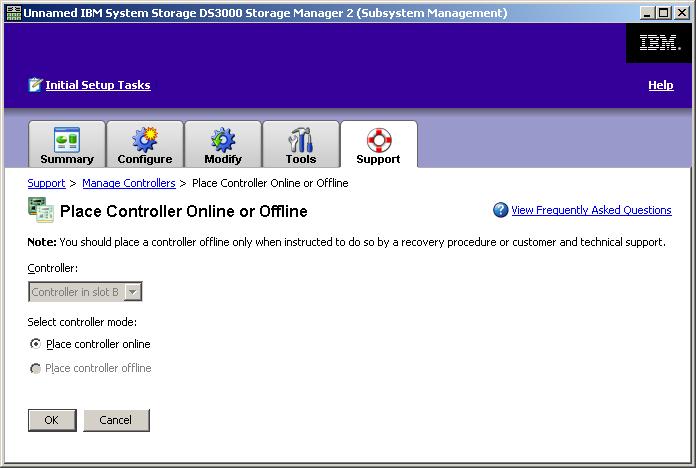Switch to the Modify tab
This screenshot has width=696, height=468.
pyautogui.click(x=223, y=159)
